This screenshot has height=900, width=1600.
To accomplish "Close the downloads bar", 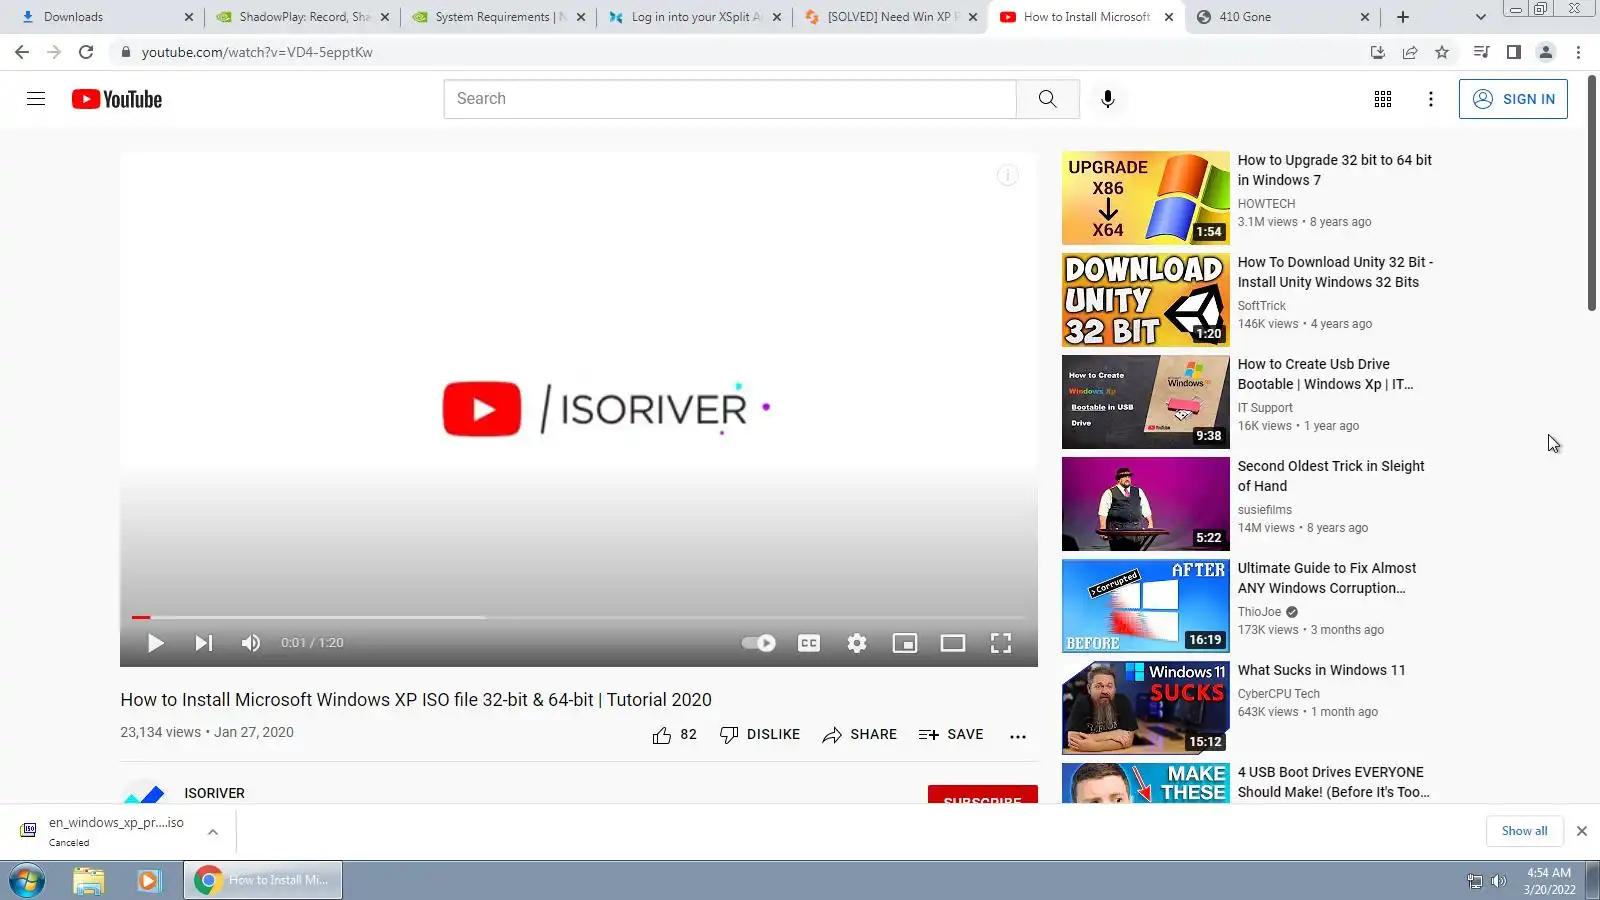I will pos(1582,831).
